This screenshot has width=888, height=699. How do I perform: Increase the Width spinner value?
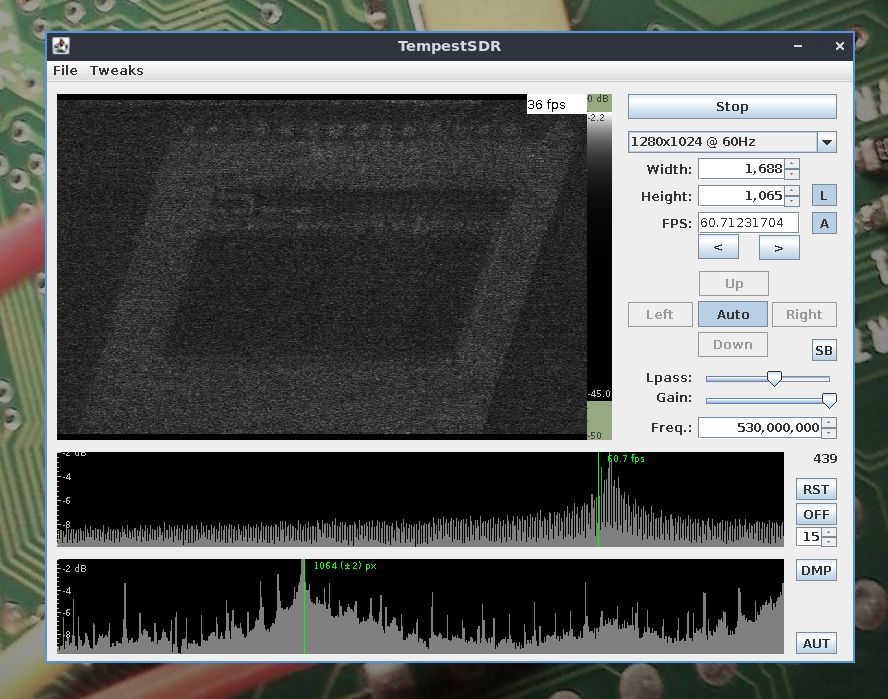792,164
